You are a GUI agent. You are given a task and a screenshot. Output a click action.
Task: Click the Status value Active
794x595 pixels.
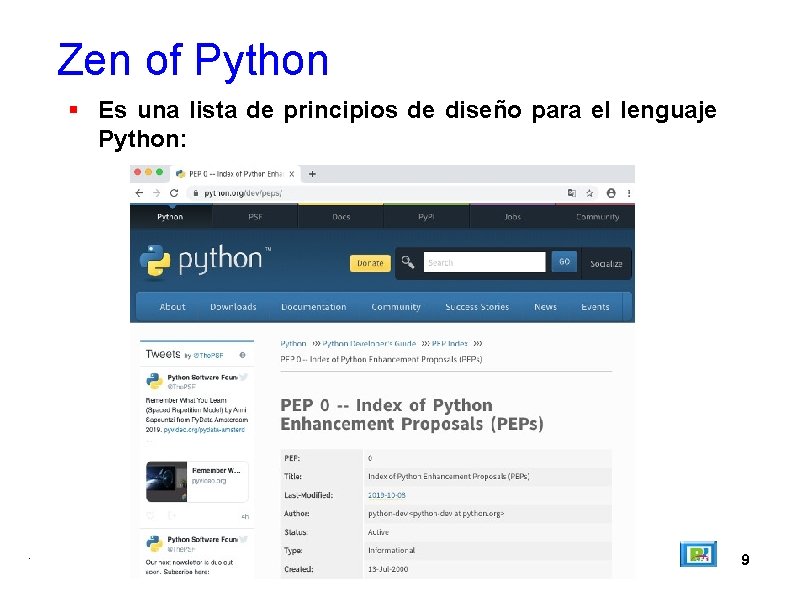point(378,532)
